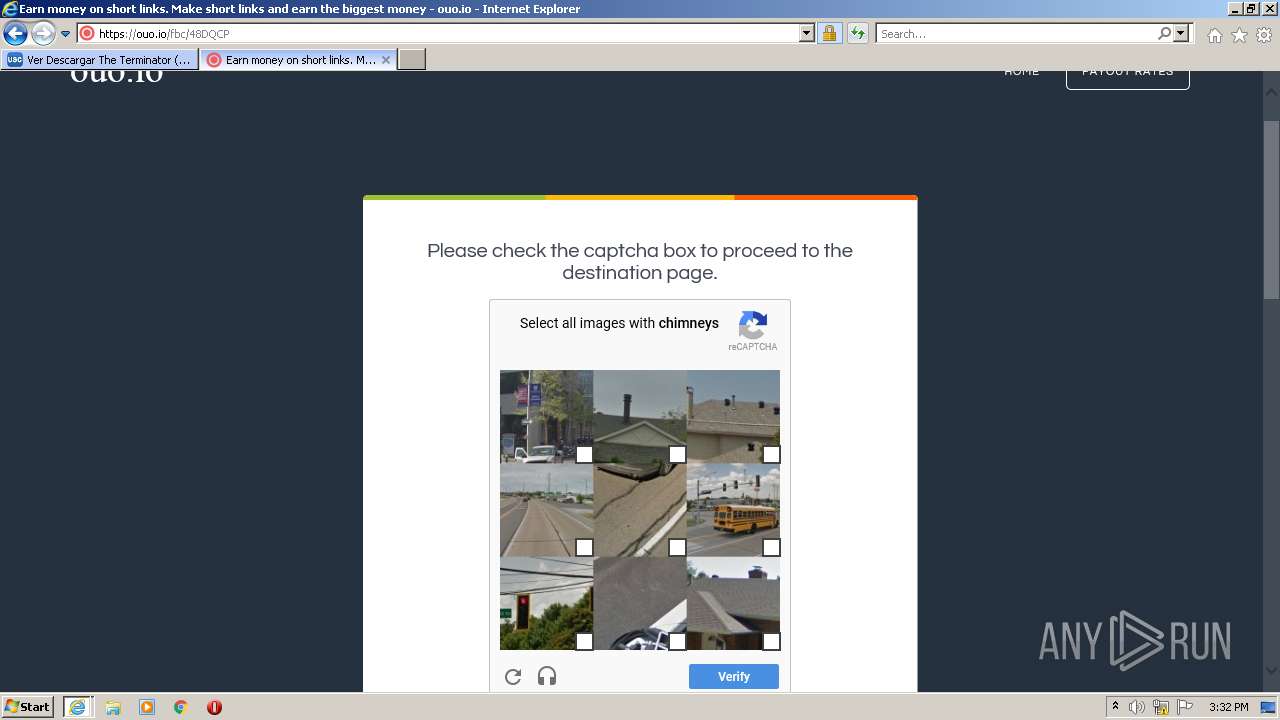The width and height of the screenshot is (1280, 720).
Task: Switch to Ver Descargar The Terminator tab
Action: tap(100, 60)
